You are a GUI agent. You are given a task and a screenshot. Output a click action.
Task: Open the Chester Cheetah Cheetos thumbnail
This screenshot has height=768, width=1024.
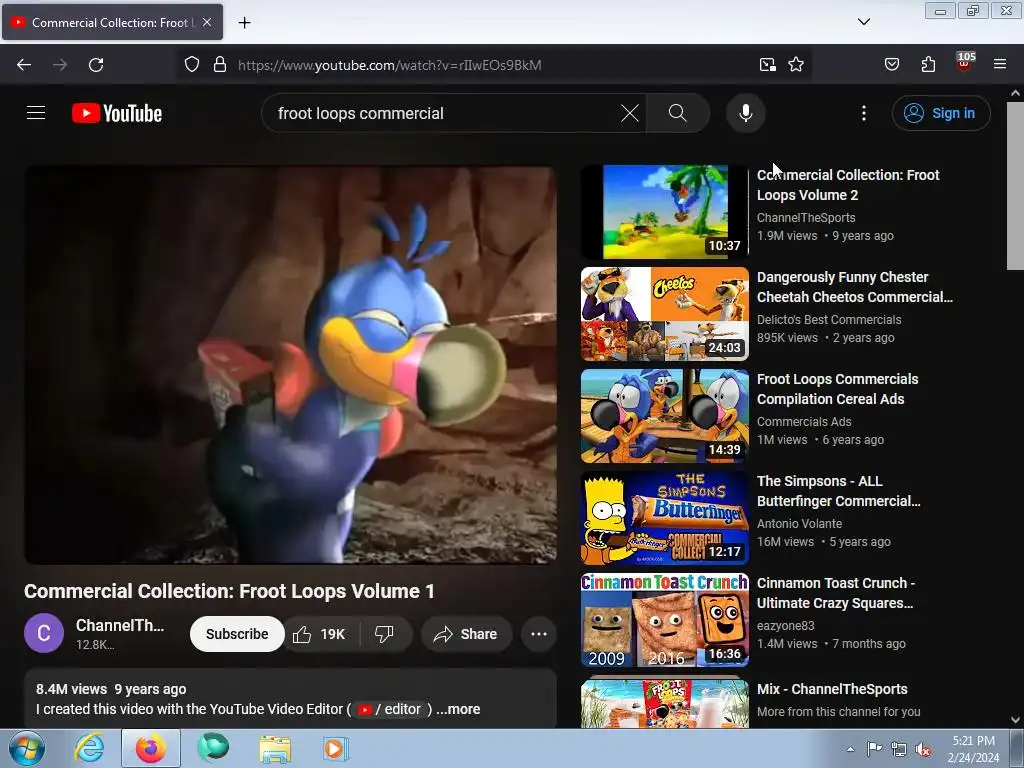(x=665, y=314)
